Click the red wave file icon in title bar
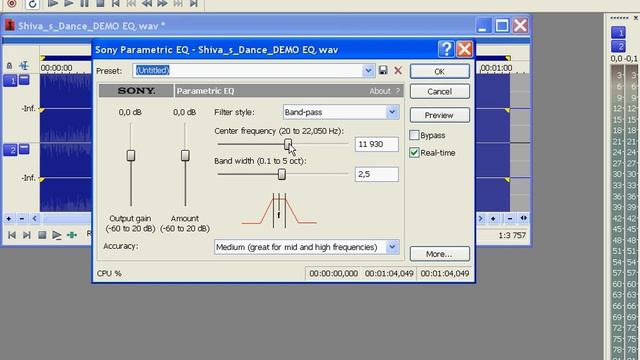The height and width of the screenshot is (360, 640). click(10, 25)
